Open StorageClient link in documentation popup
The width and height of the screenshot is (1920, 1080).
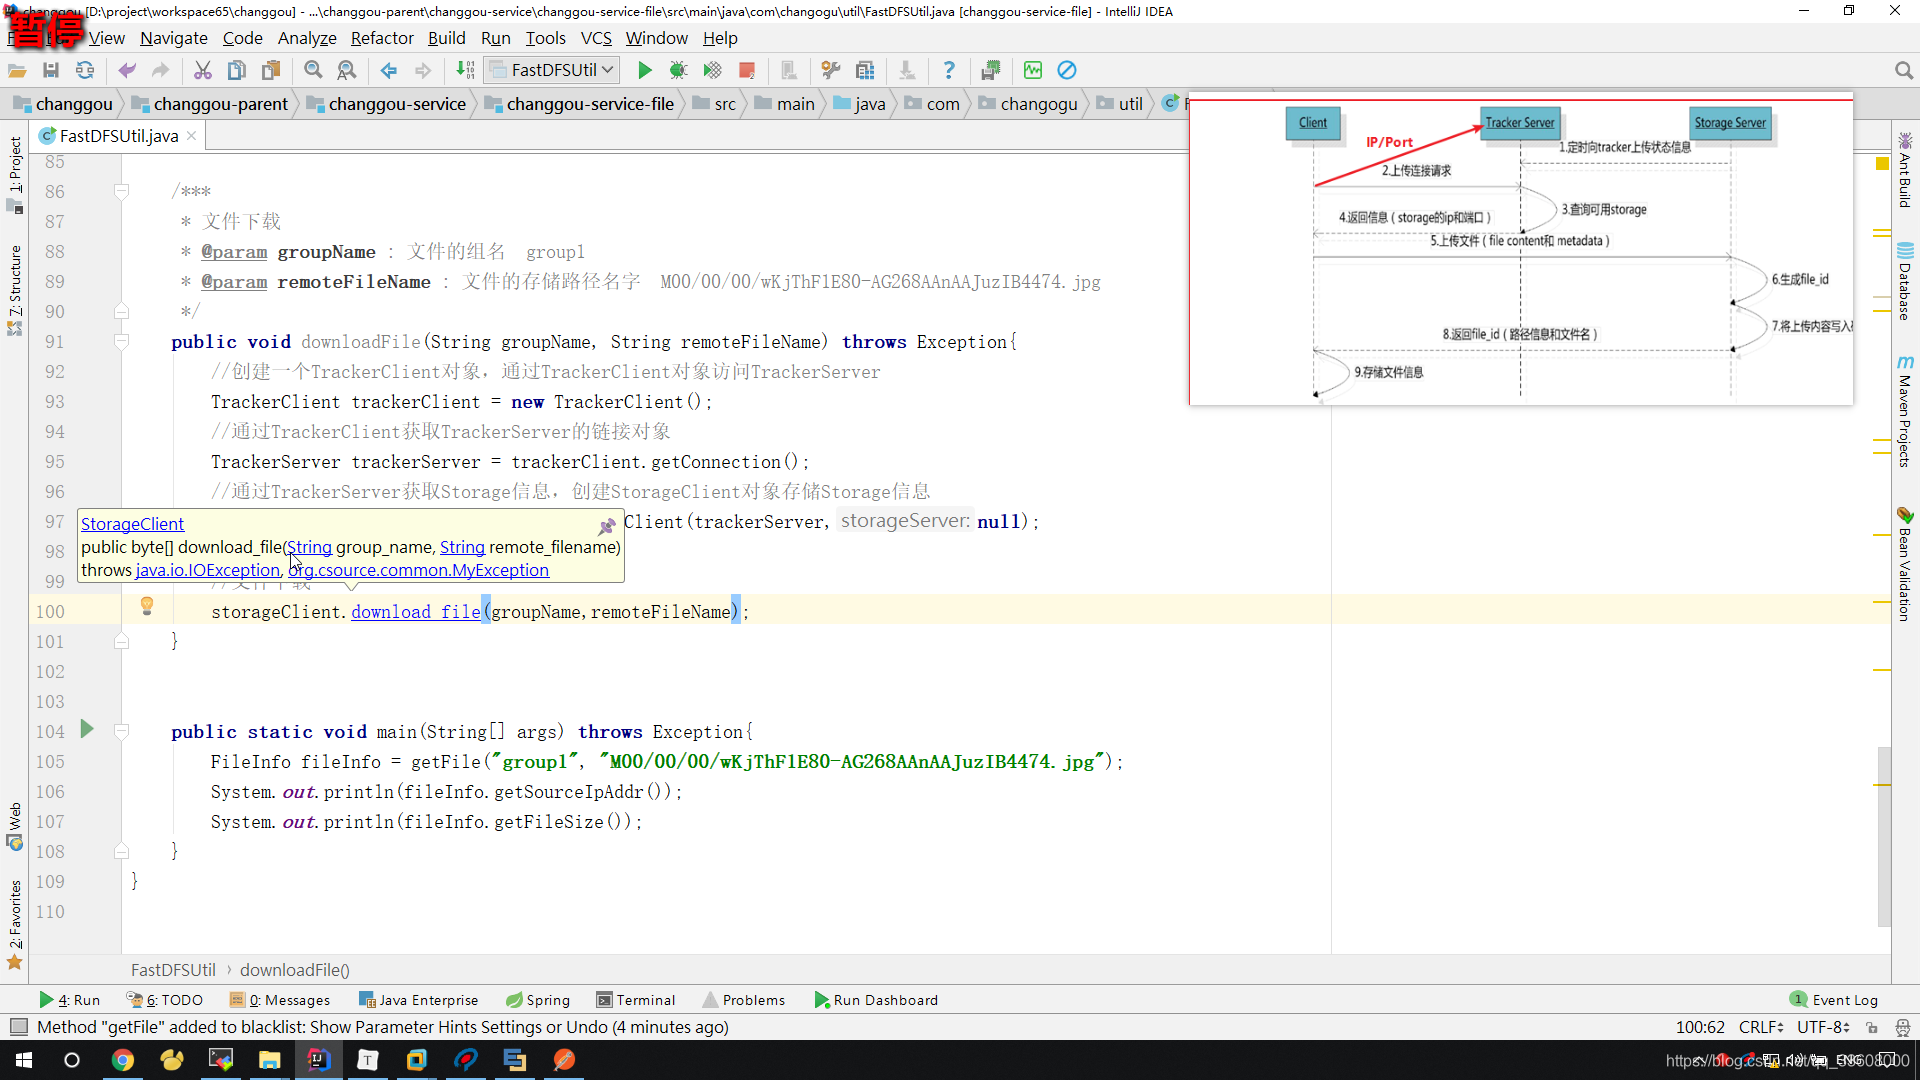pos(132,524)
